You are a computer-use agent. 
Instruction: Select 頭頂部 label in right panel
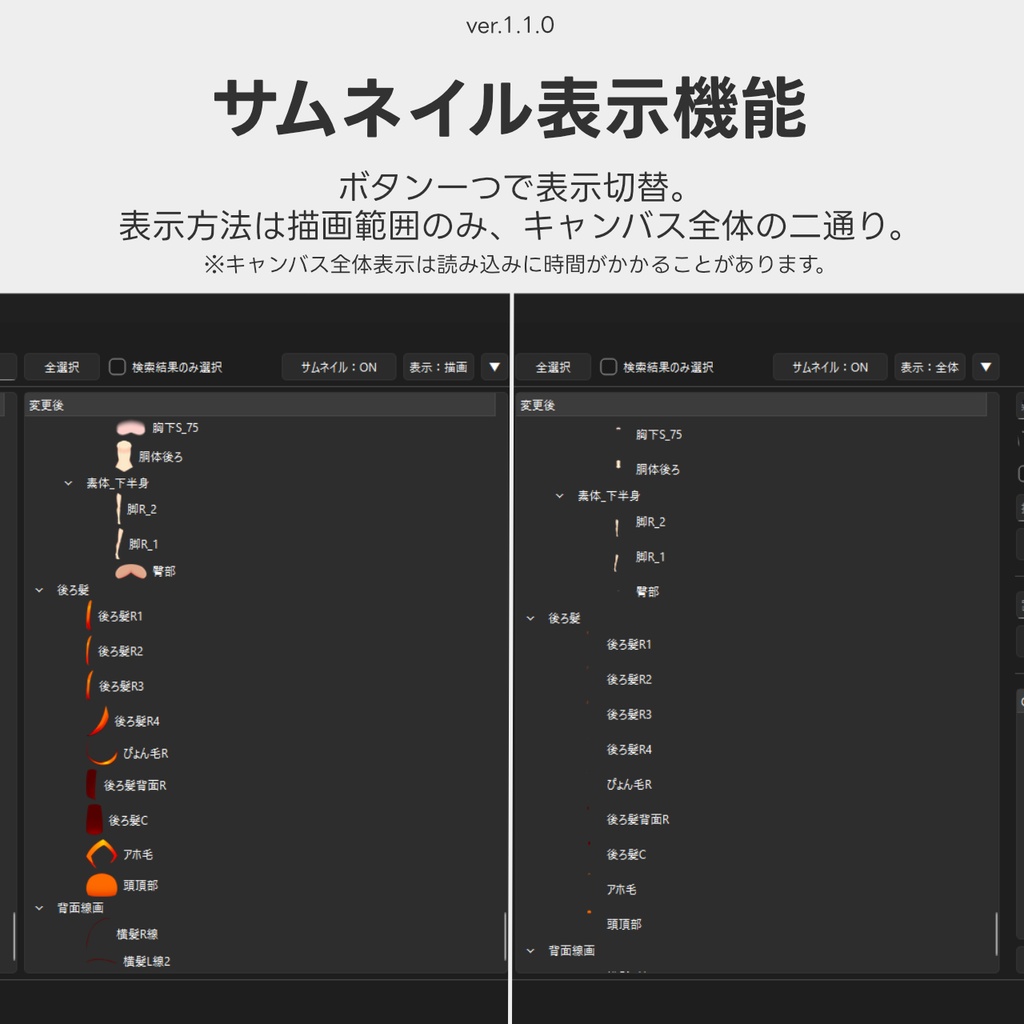[624, 924]
